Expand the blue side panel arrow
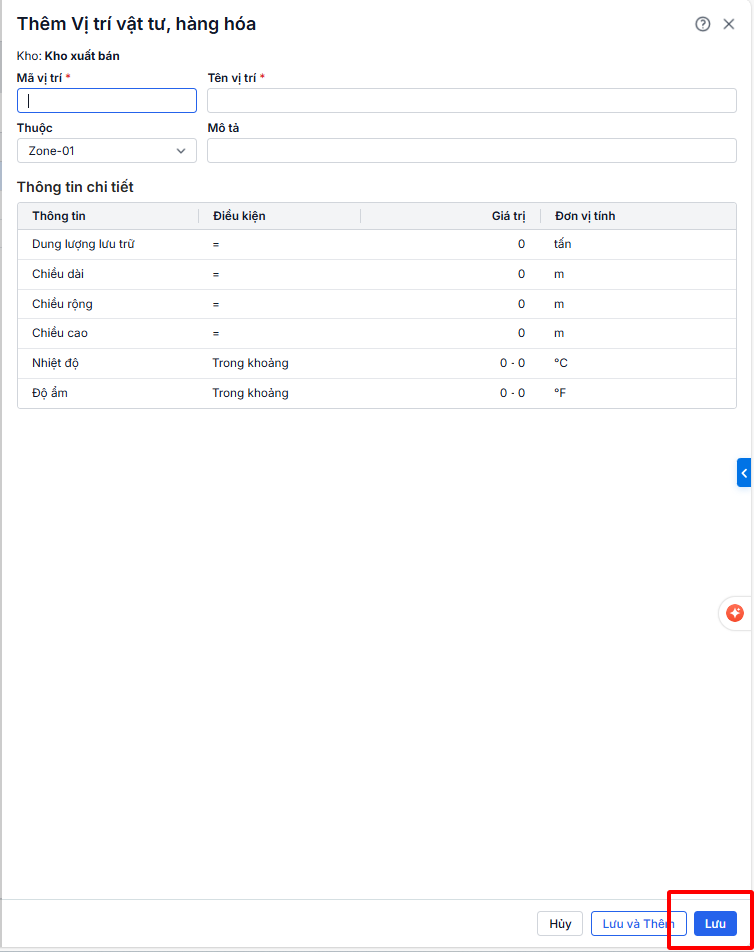The width and height of the screenshot is (754, 952). [x=744, y=472]
